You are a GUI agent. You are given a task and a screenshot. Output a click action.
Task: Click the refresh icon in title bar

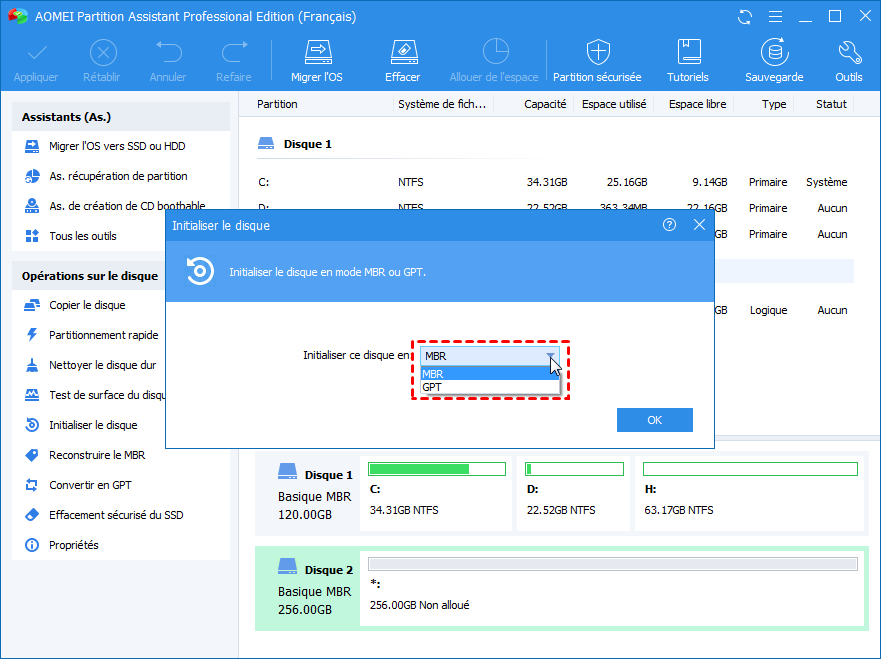[x=745, y=17]
